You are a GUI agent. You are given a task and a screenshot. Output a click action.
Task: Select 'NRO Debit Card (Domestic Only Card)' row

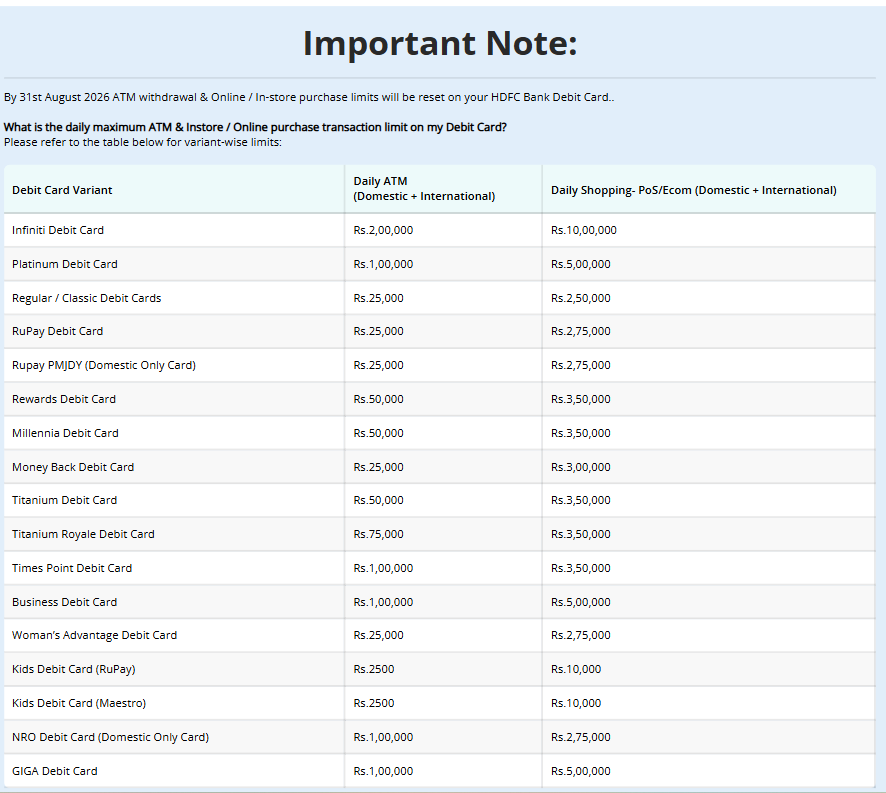pyautogui.click(x=110, y=737)
